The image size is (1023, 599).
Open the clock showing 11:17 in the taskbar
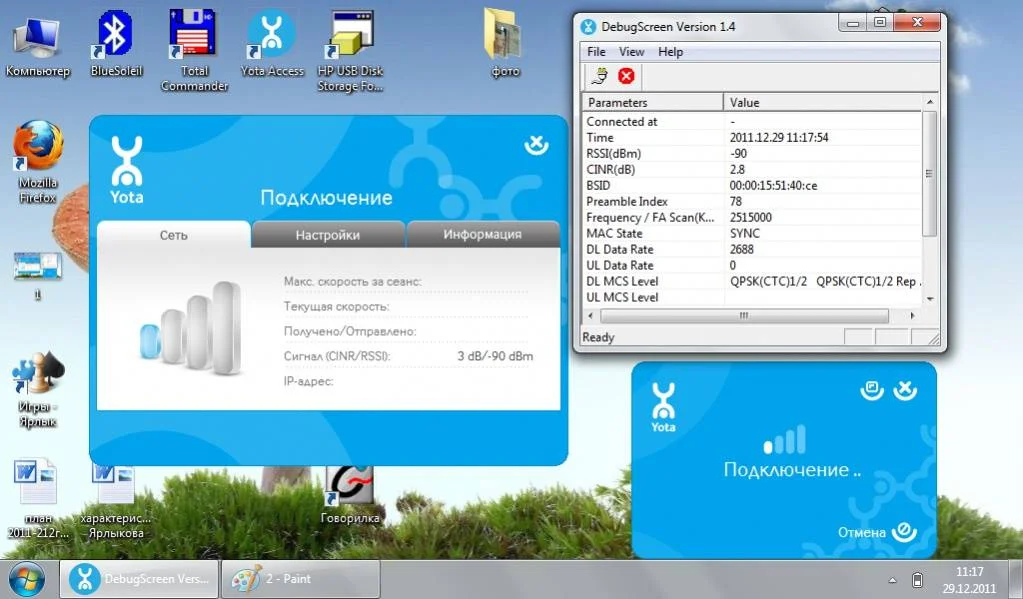click(x=970, y=579)
